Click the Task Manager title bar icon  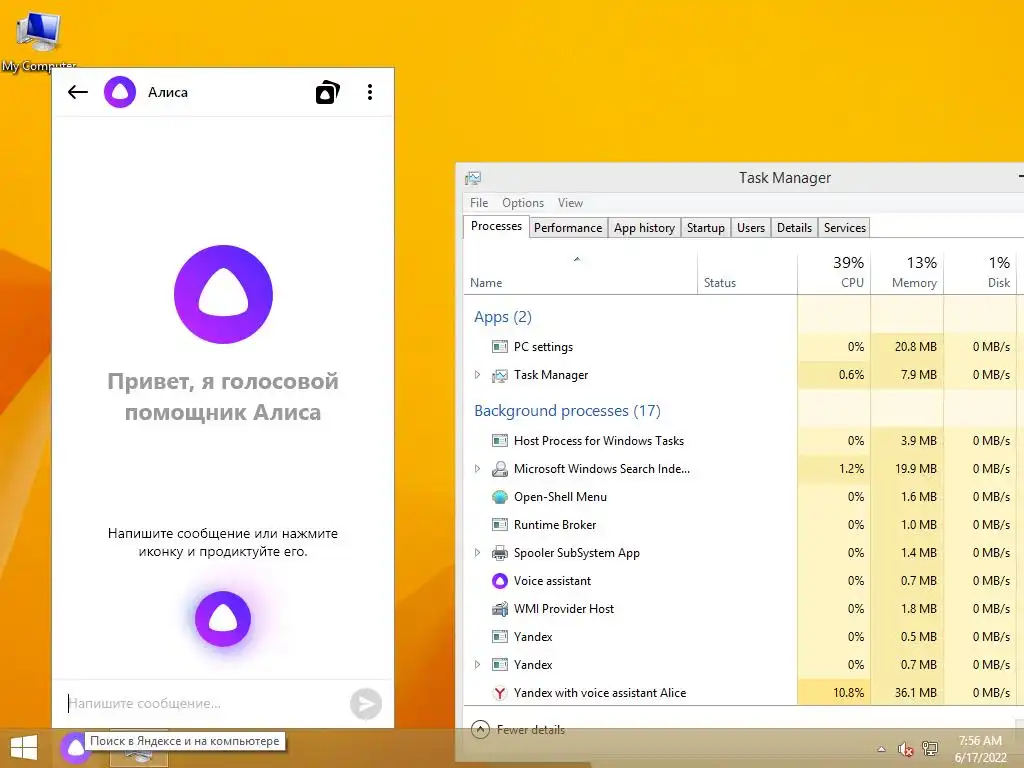(x=473, y=178)
